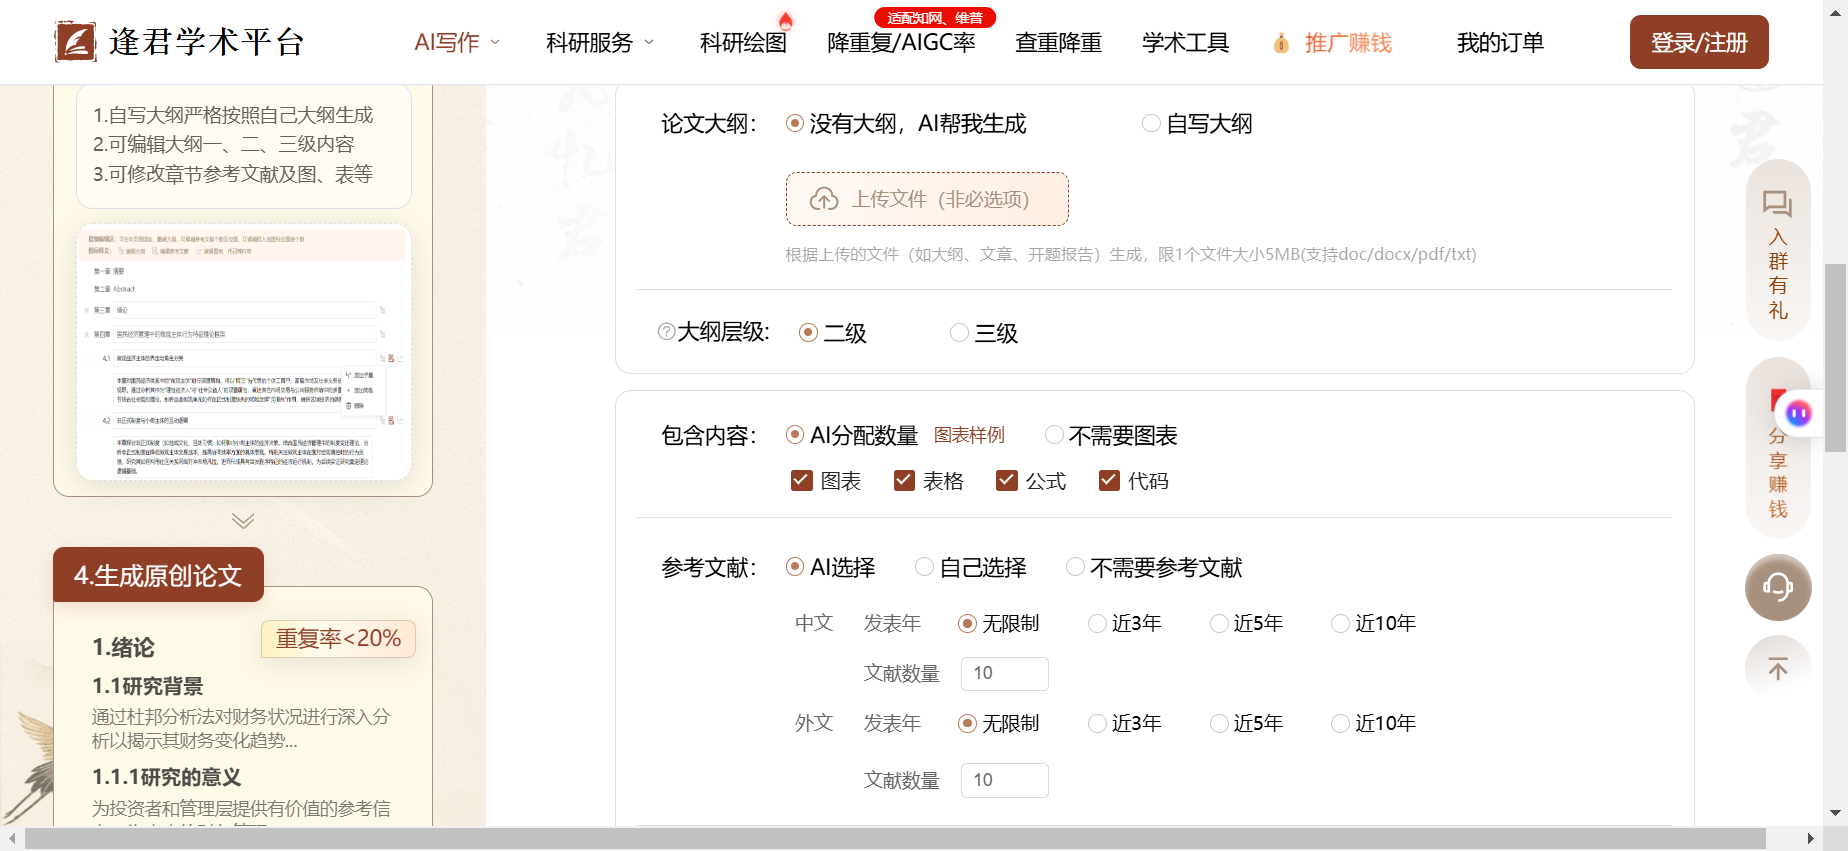1848x851 pixels.
Task: Click the 适配知网、维普 red badge
Action: click(935, 18)
